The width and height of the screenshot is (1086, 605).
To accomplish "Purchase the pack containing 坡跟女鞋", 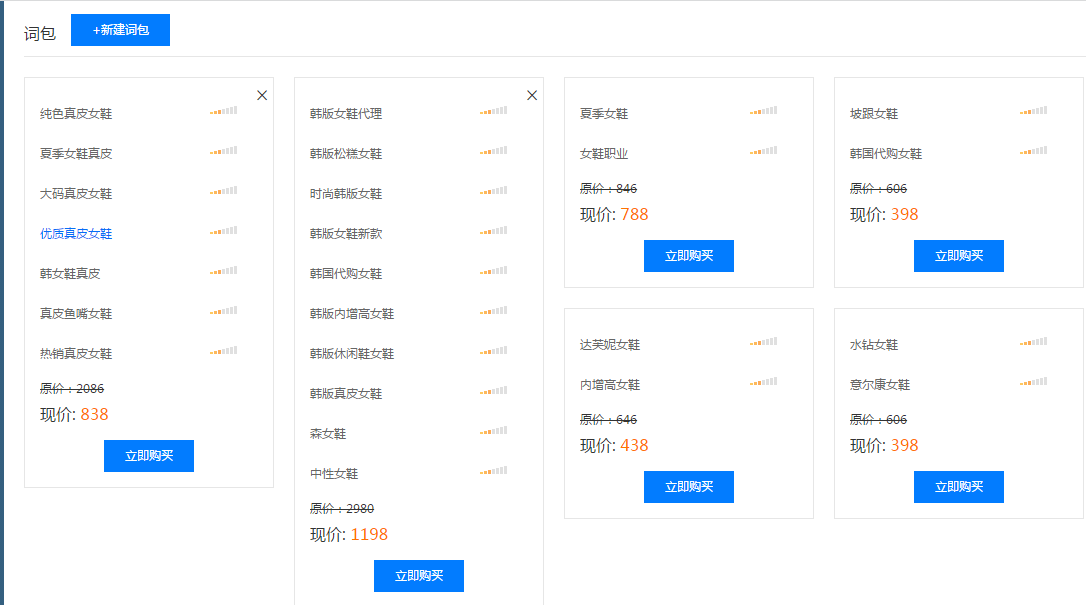I will tap(959, 256).
